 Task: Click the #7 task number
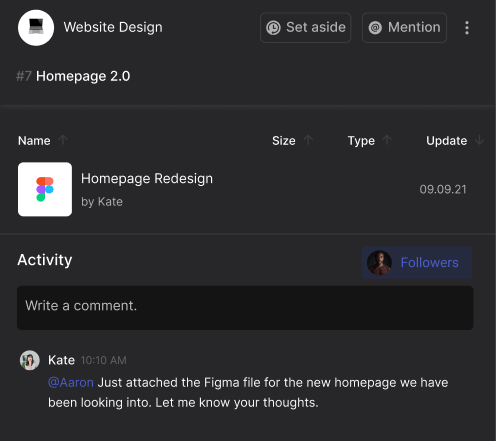24,76
